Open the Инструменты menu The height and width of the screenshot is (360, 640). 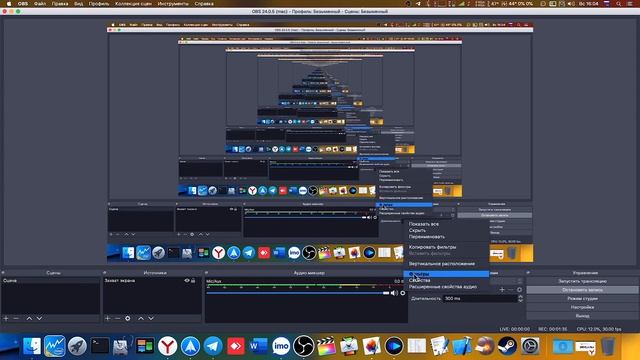coord(173,4)
